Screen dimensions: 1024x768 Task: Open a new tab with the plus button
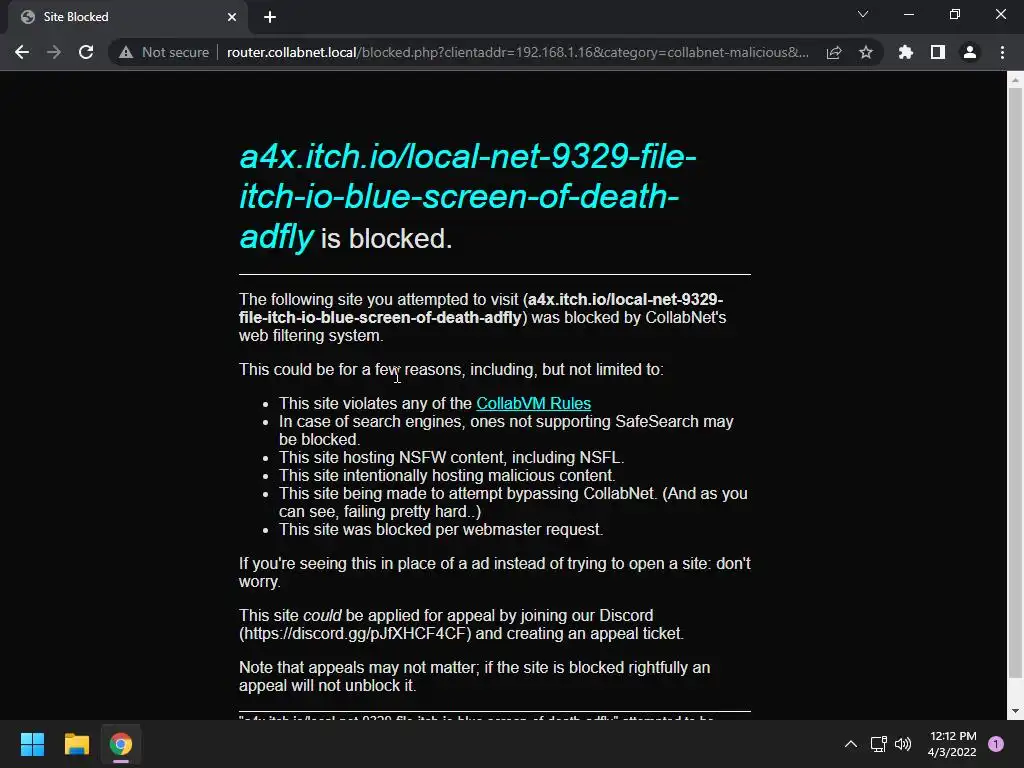(x=270, y=17)
